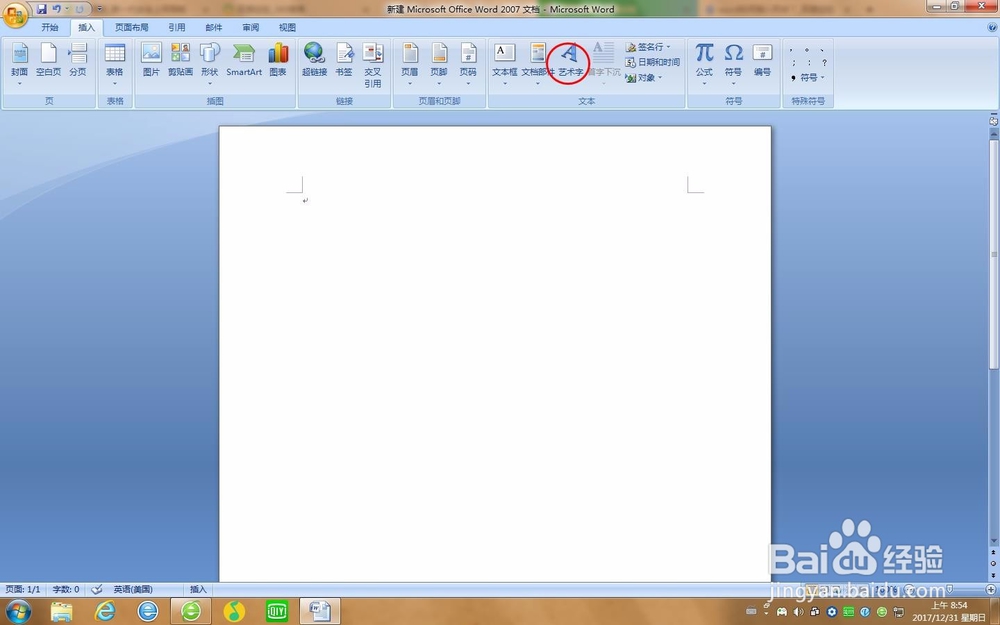Viewport: 1000px width, 625px height.
Task: Click the 艺术字 WordArt button
Action: tap(570, 62)
